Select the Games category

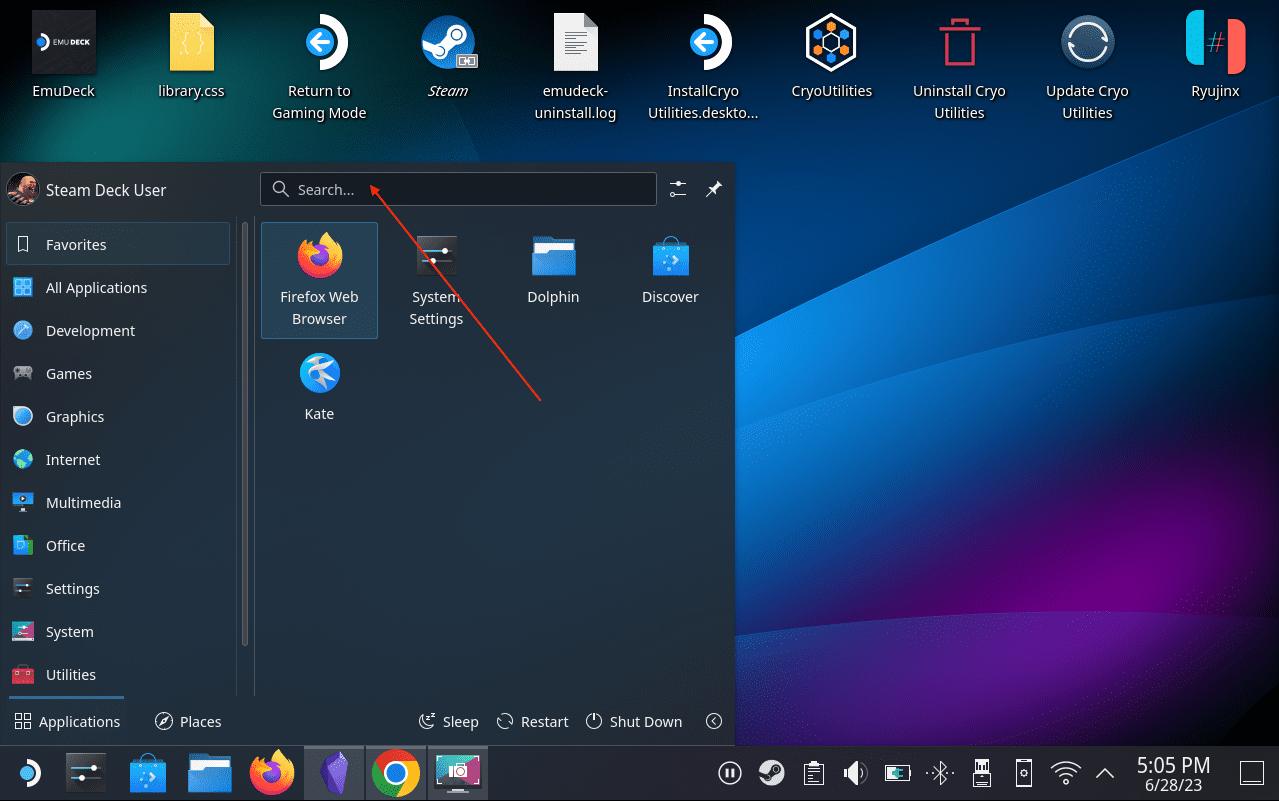point(118,373)
